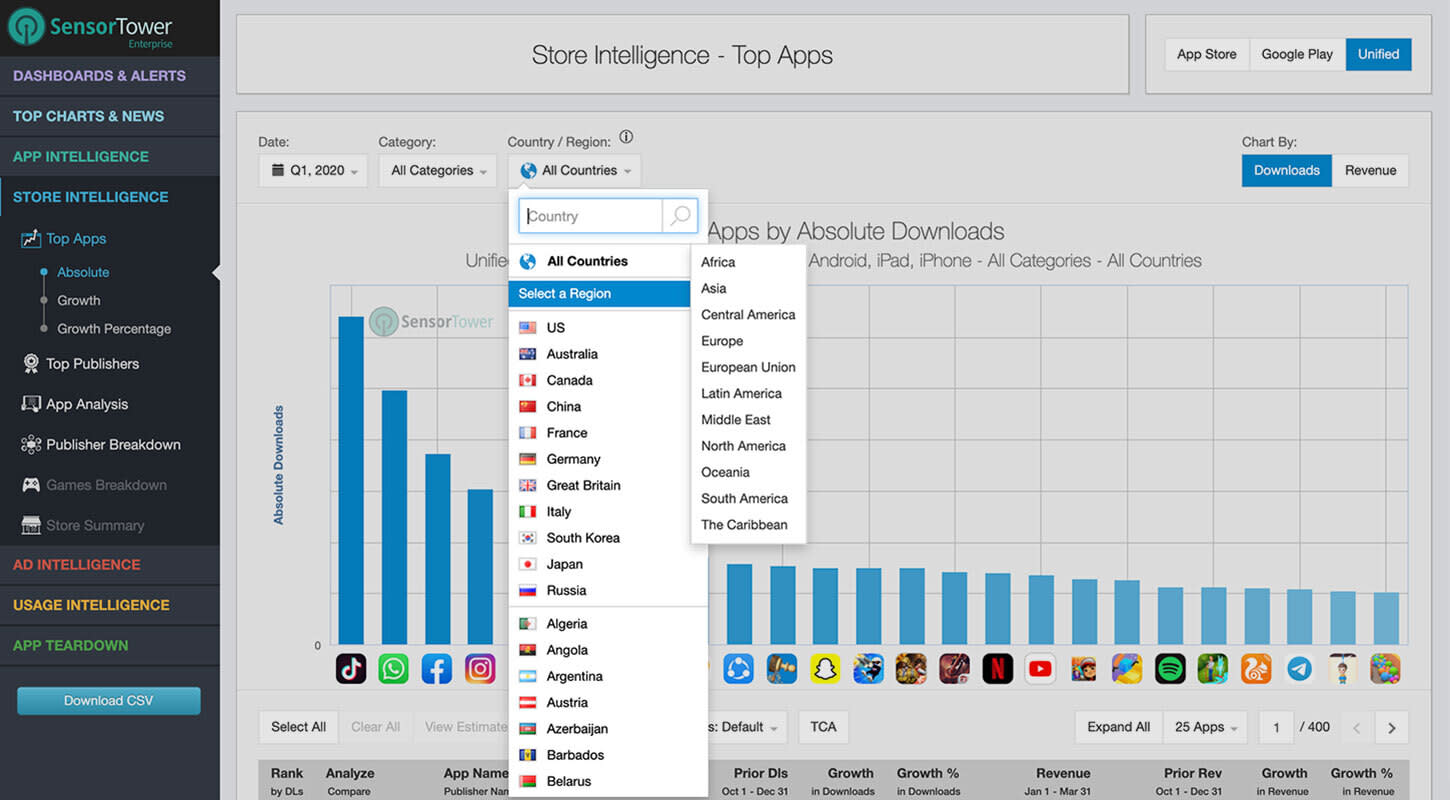This screenshot has width=1450, height=800.
Task: Click the TikTok app icon below the chart
Action: [x=351, y=668]
